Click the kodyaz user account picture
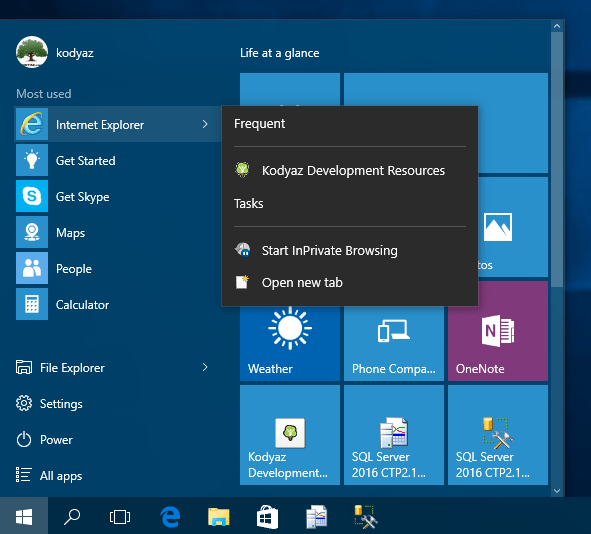This screenshot has width=591, height=534. point(32,52)
